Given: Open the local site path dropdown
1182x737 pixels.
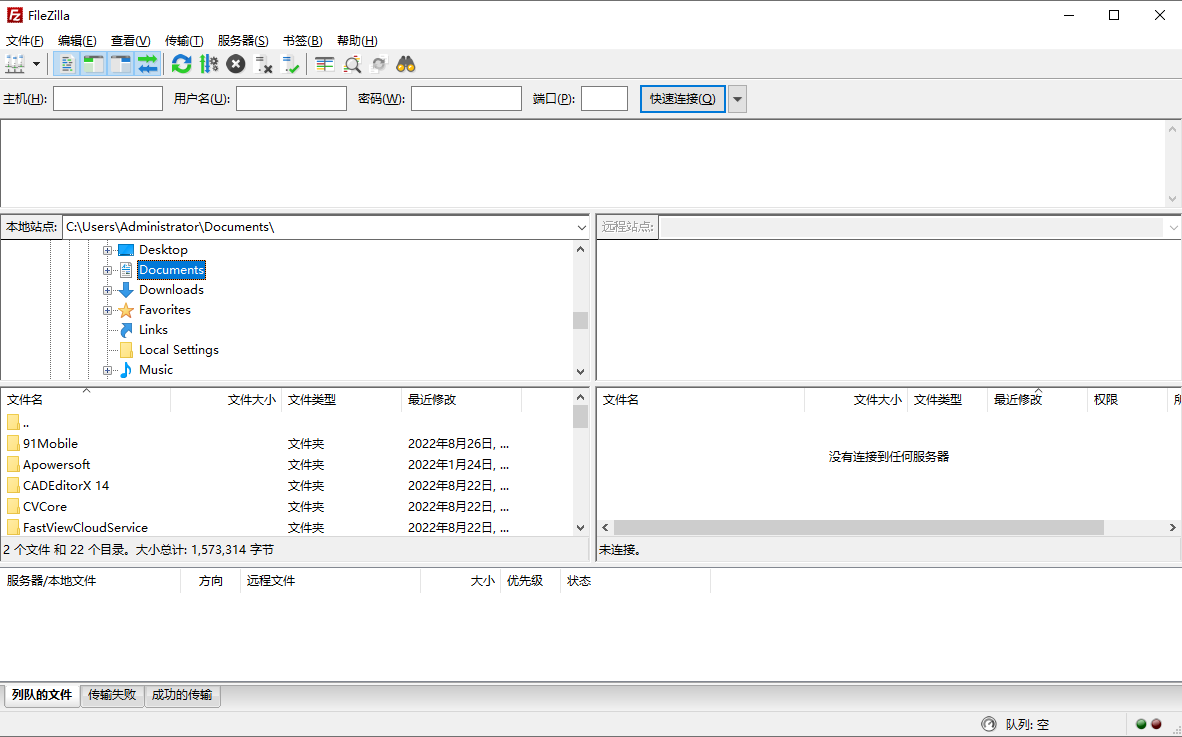Looking at the screenshot, I should click(x=581, y=226).
